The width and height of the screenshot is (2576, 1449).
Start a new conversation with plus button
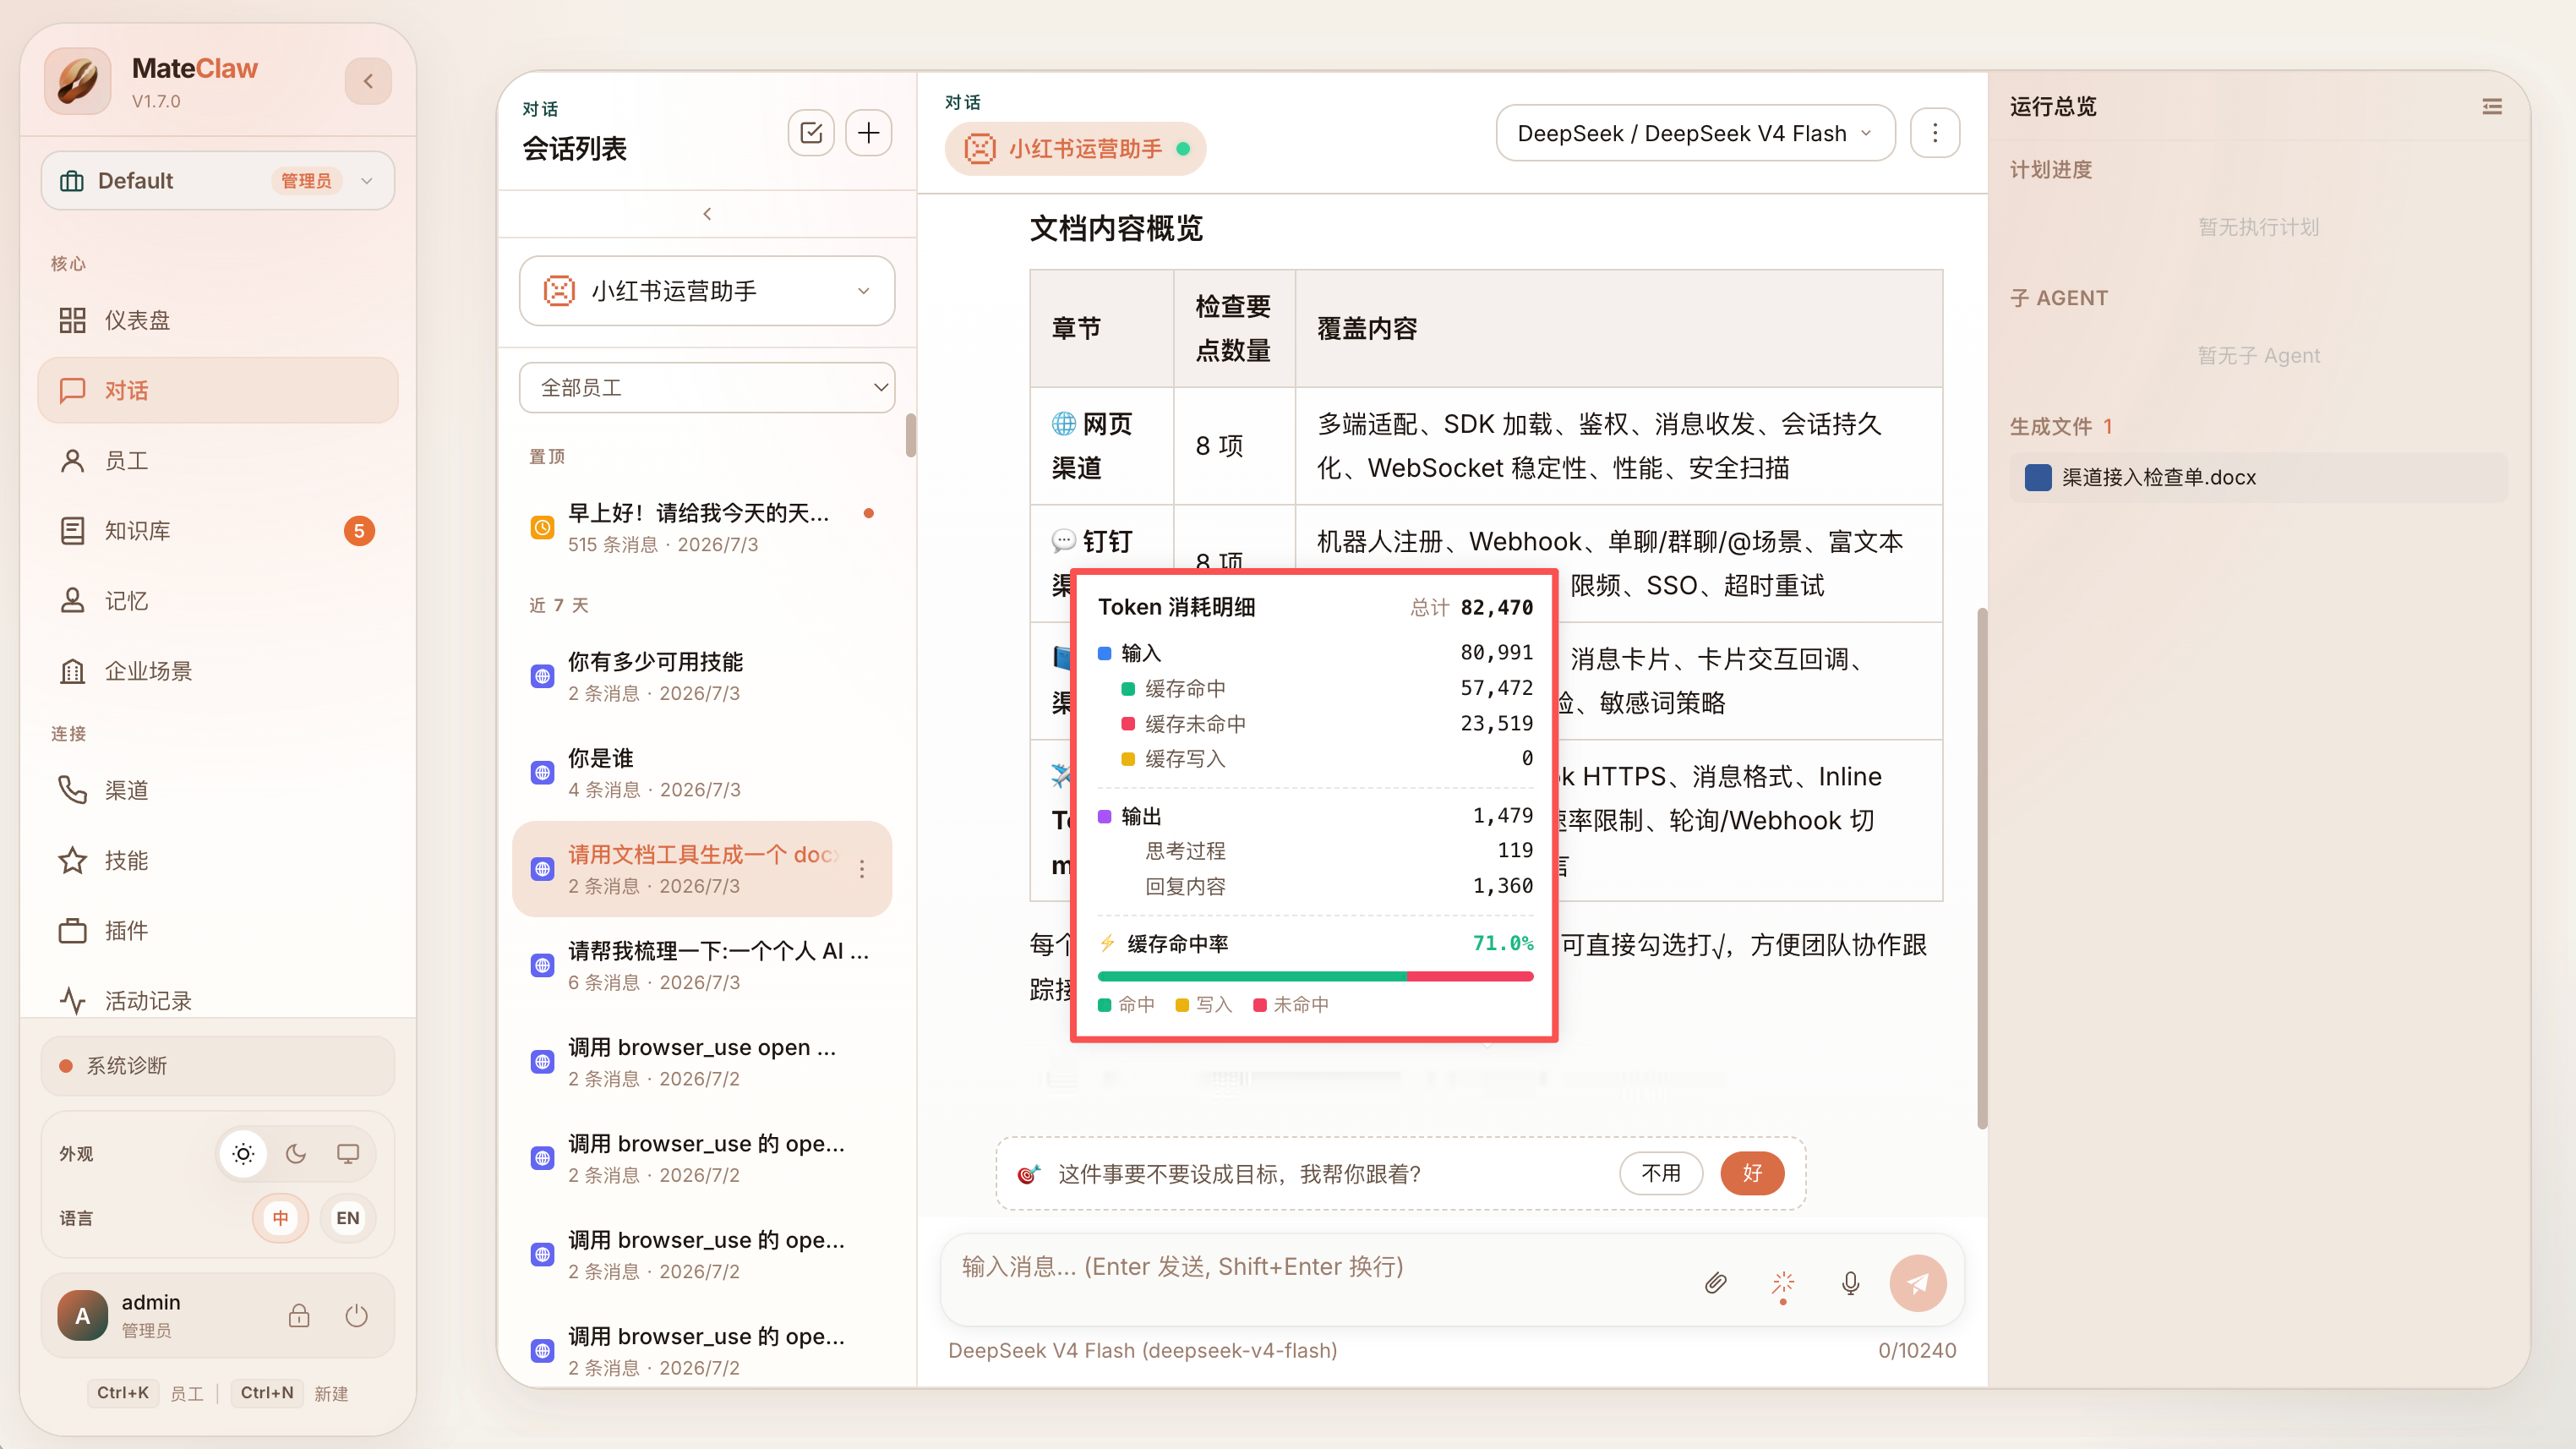pos(869,133)
